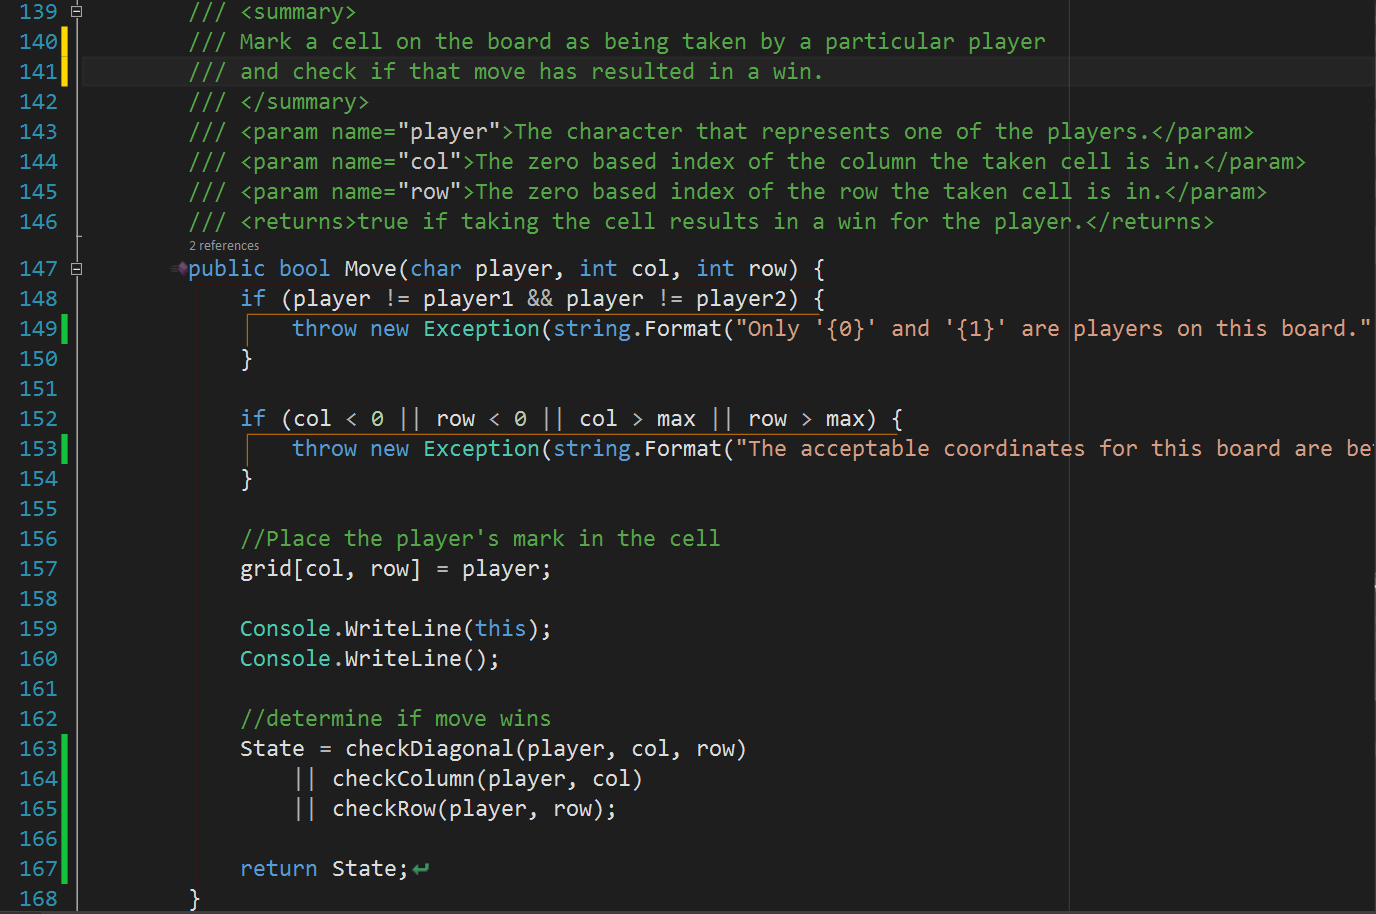Click the 'checkRow' method call

pos(384,808)
